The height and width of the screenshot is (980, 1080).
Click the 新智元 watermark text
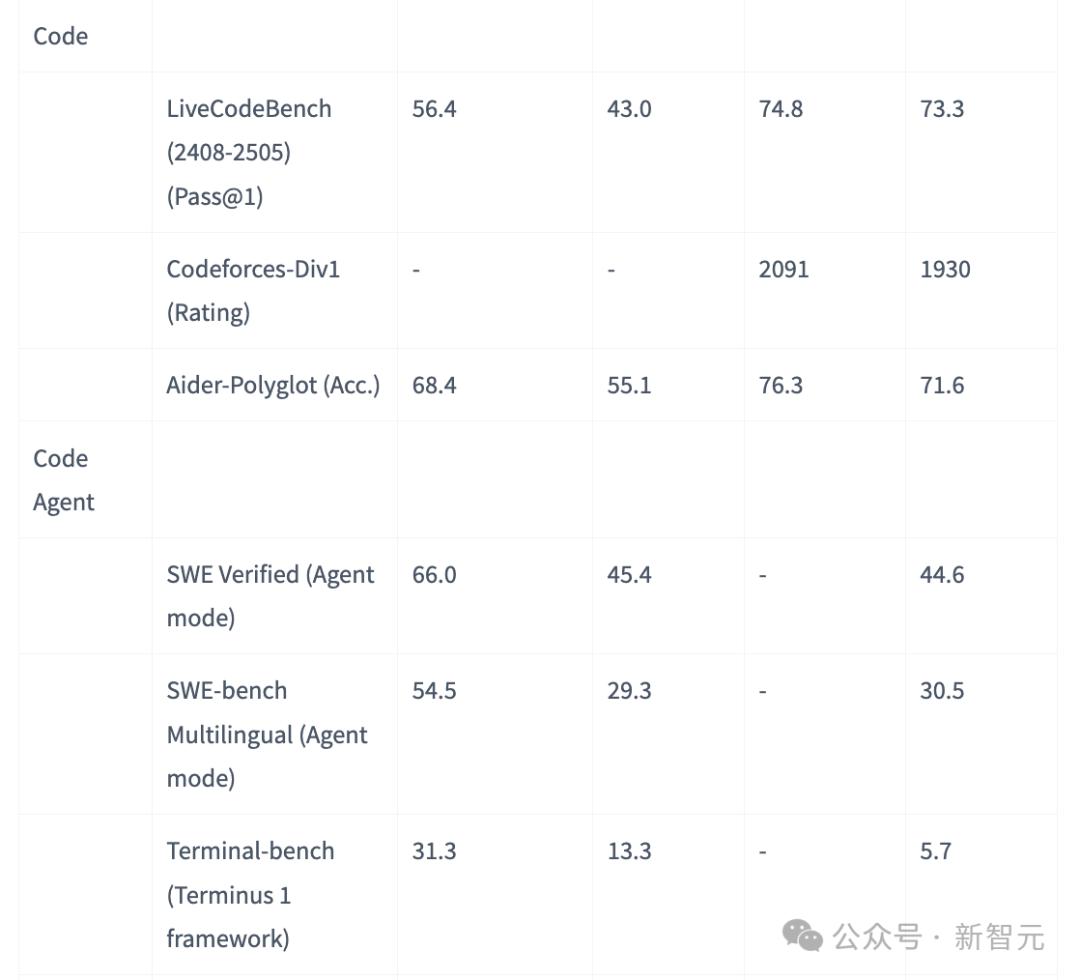click(999, 937)
